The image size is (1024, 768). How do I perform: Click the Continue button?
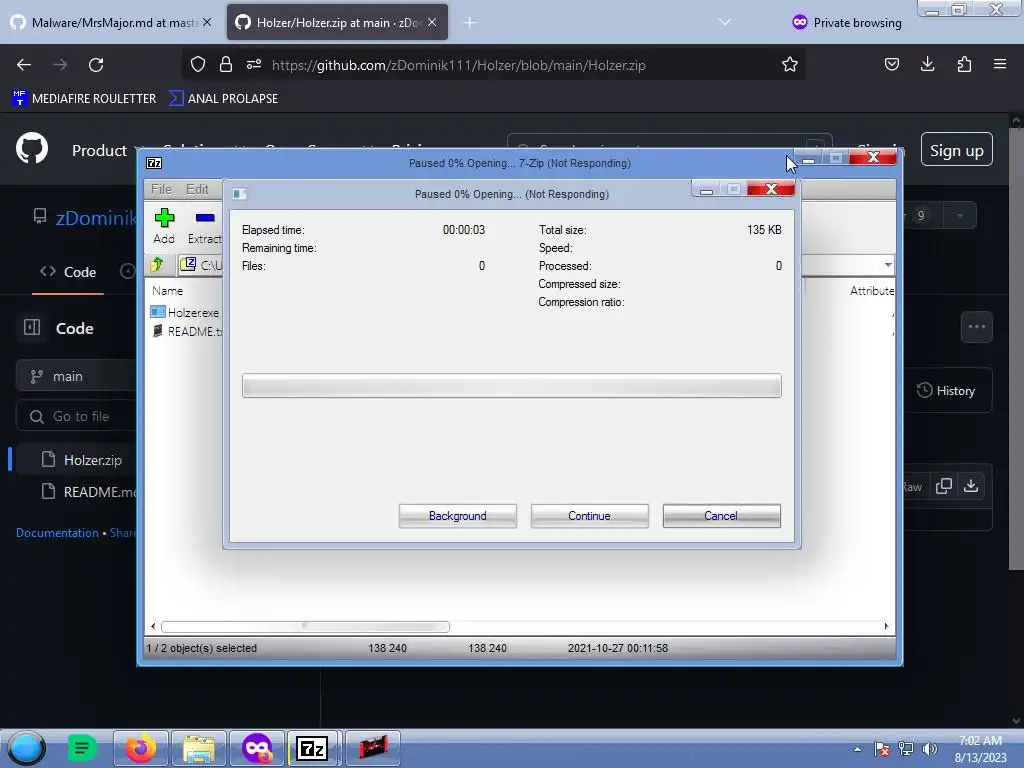tap(589, 516)
